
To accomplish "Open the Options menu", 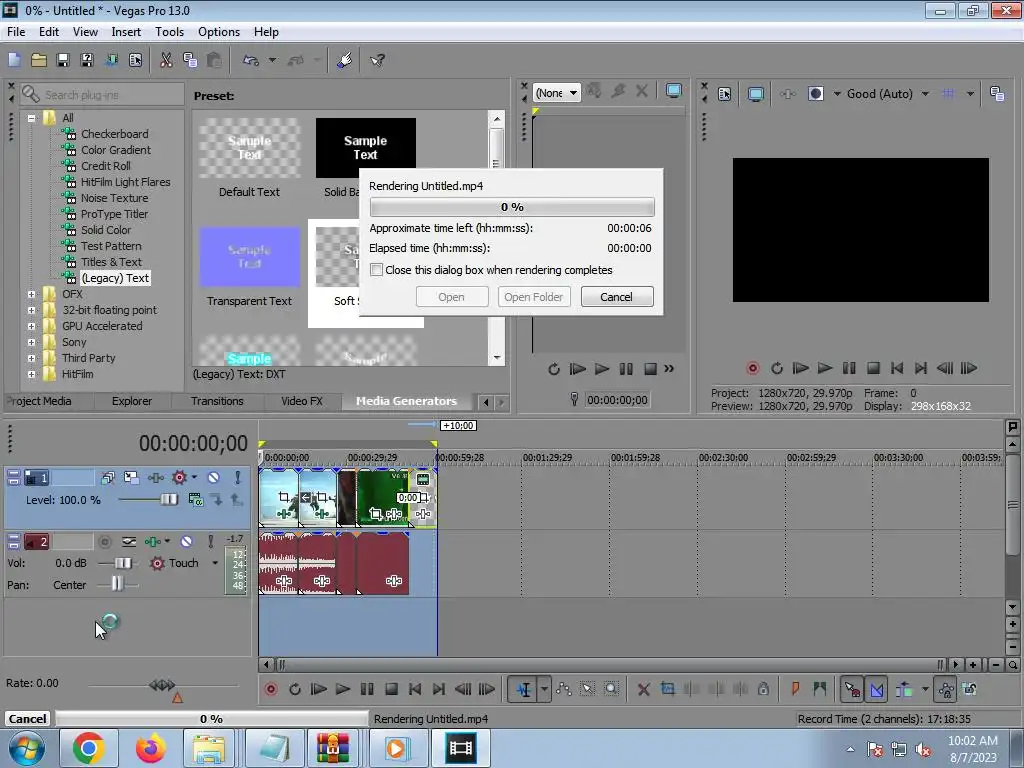I will tap(219, 31).
